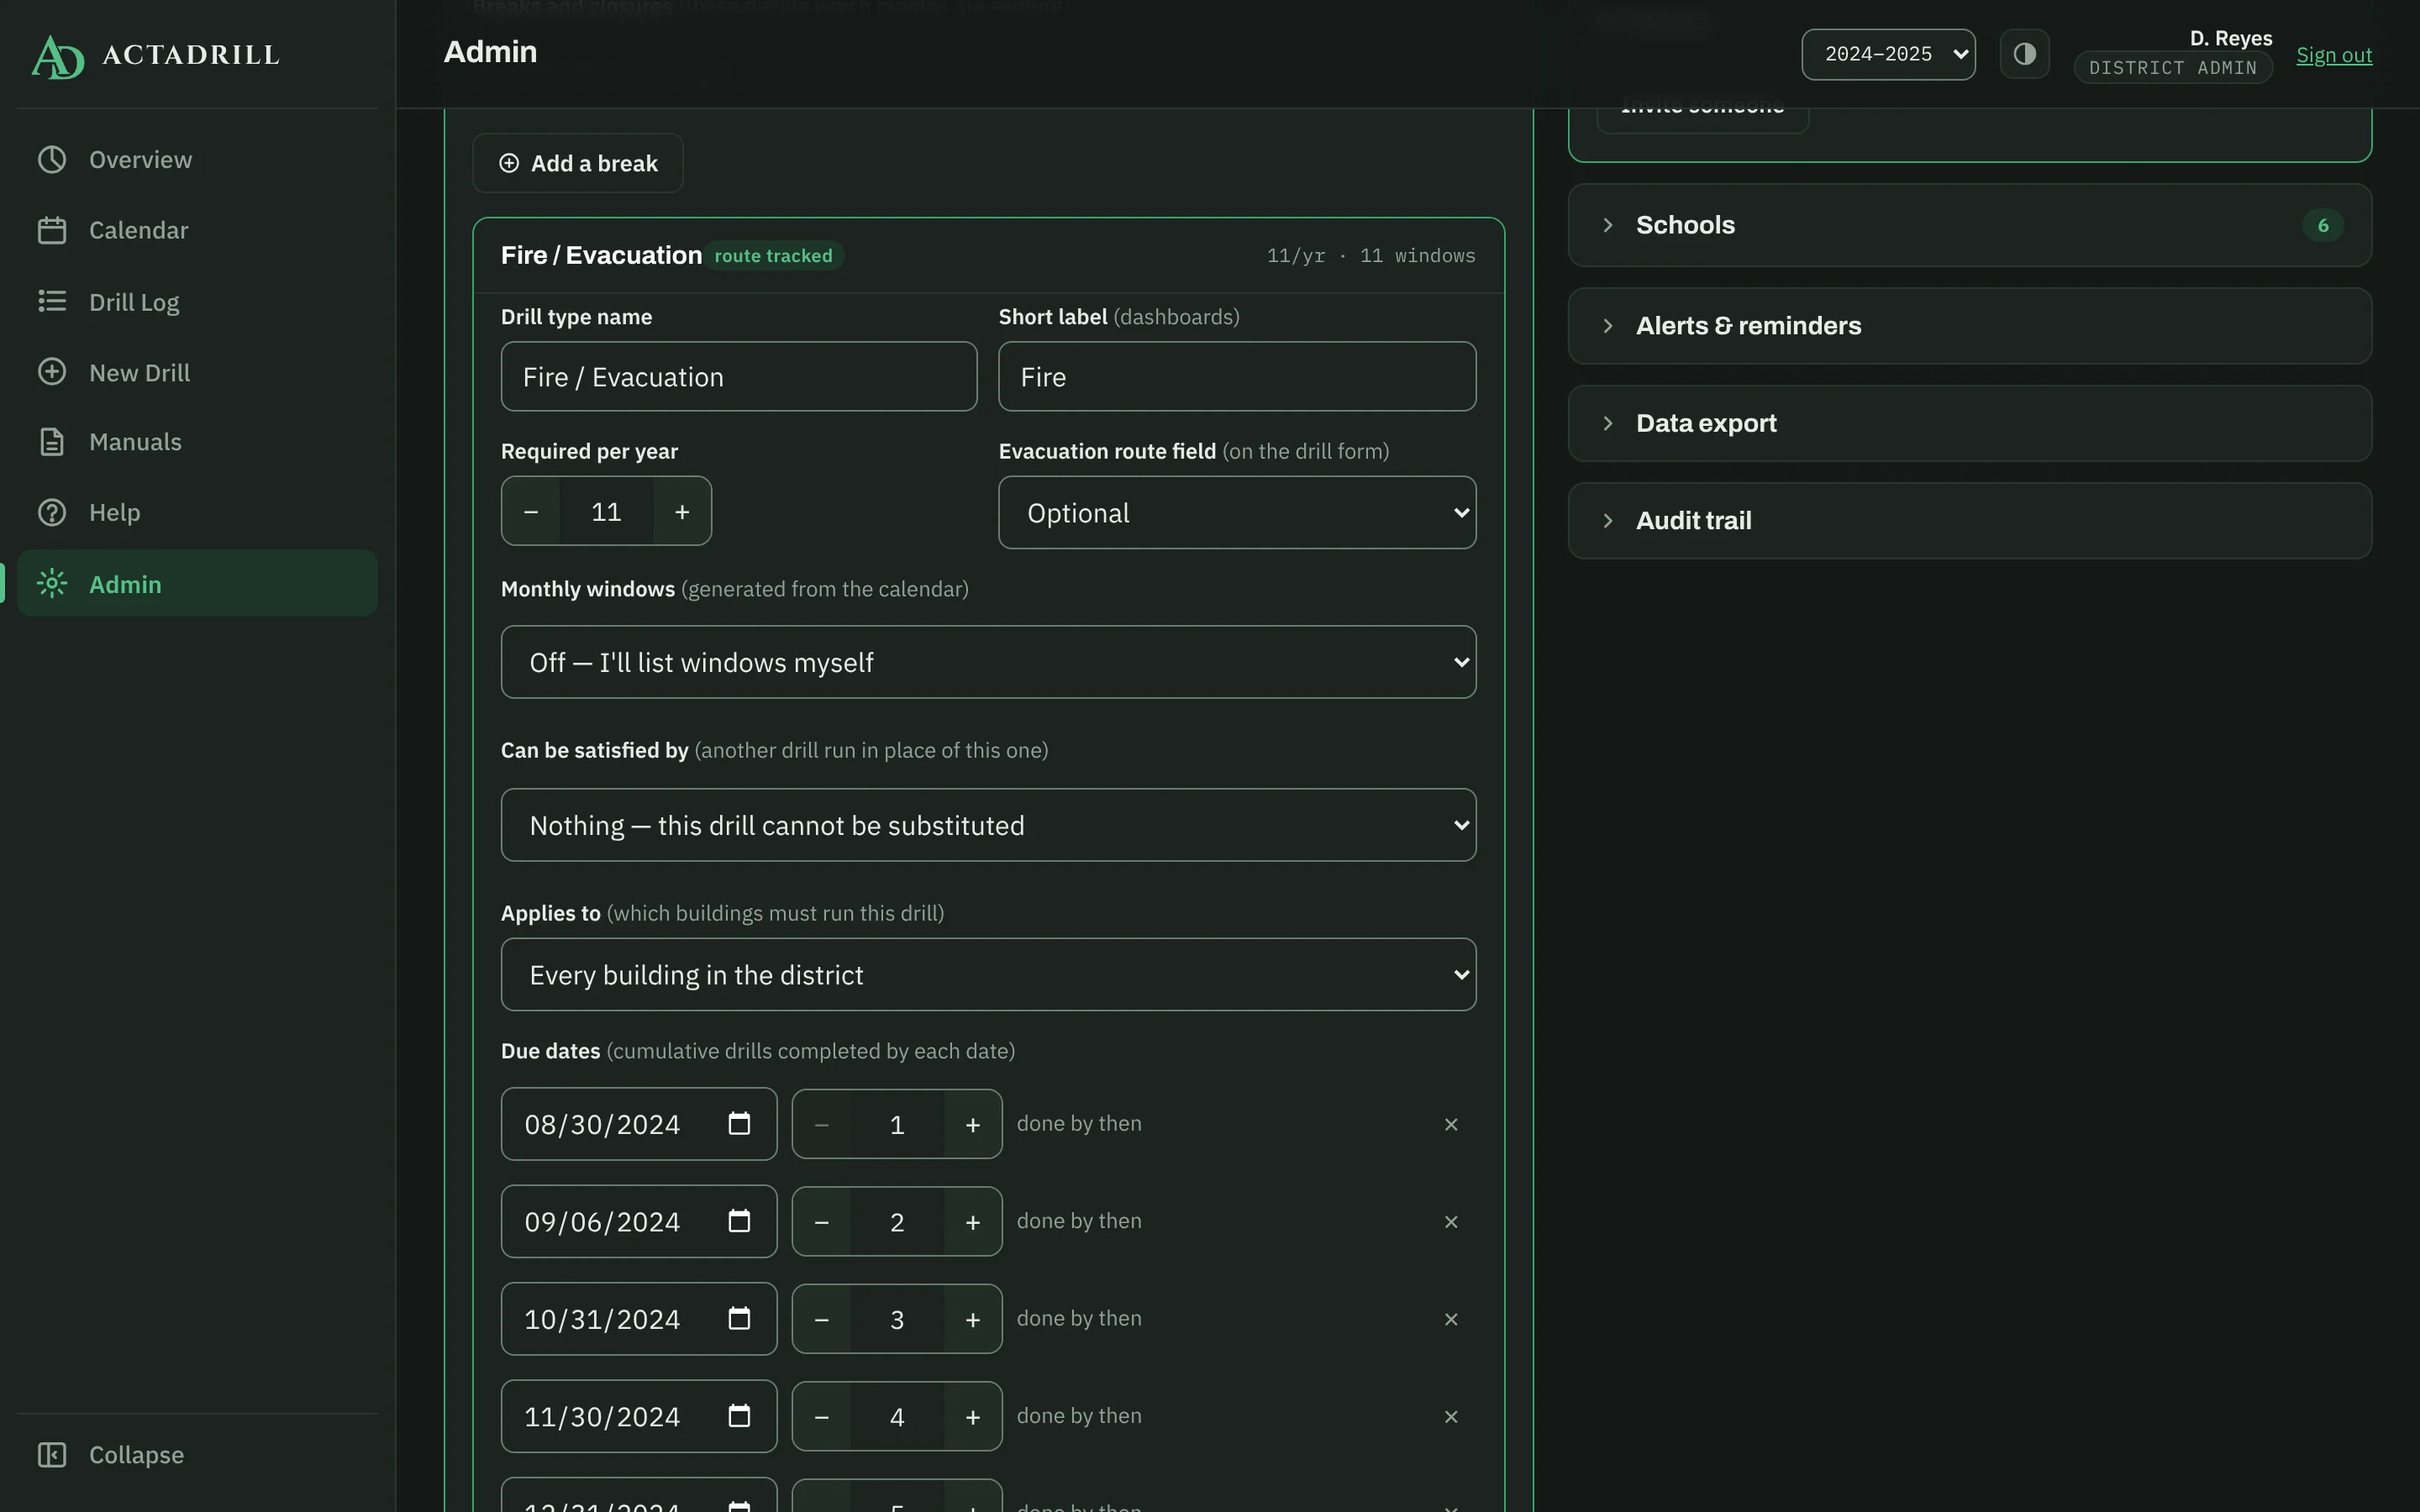The image size is (2420, 1512).
Task: Open Monthly windows dropdown
Action: [988, 662]
